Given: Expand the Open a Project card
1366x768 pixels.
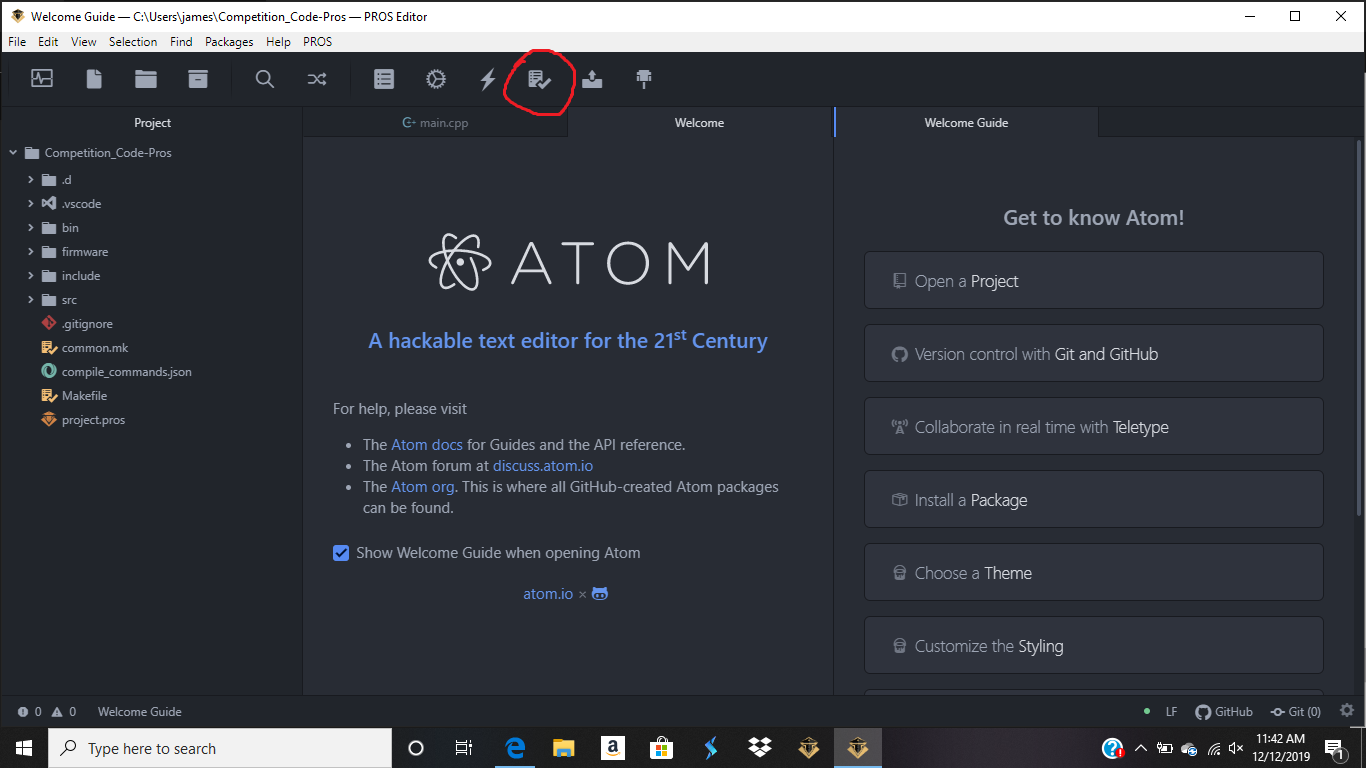Looking at the screenshot, I should pyautogui.click(x=1094, y=281).
